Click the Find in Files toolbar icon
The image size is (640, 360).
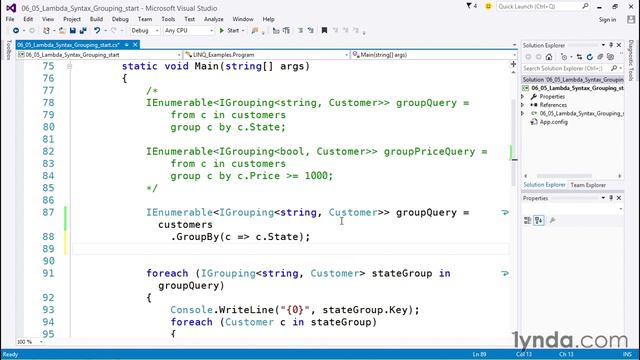point(255,31)
